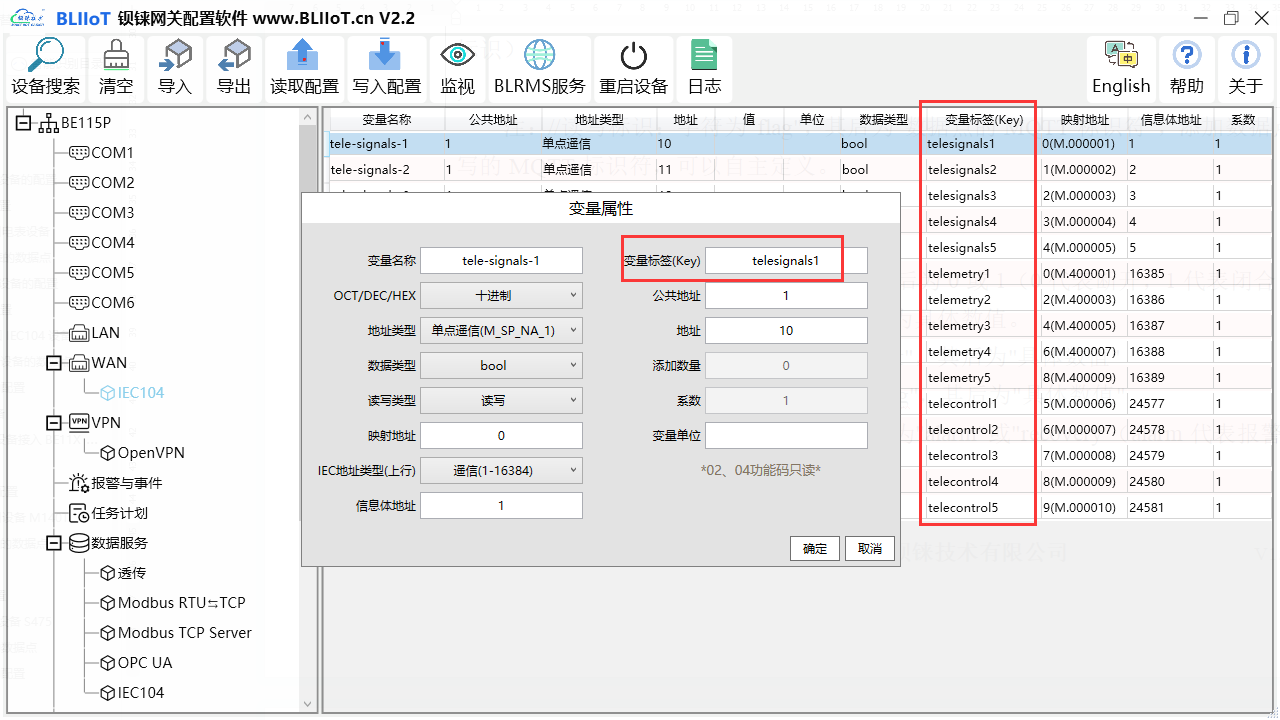
Task: Open the IEC地址类型 遥信(1-16384) dropdown
Action: tap(501, 470)
